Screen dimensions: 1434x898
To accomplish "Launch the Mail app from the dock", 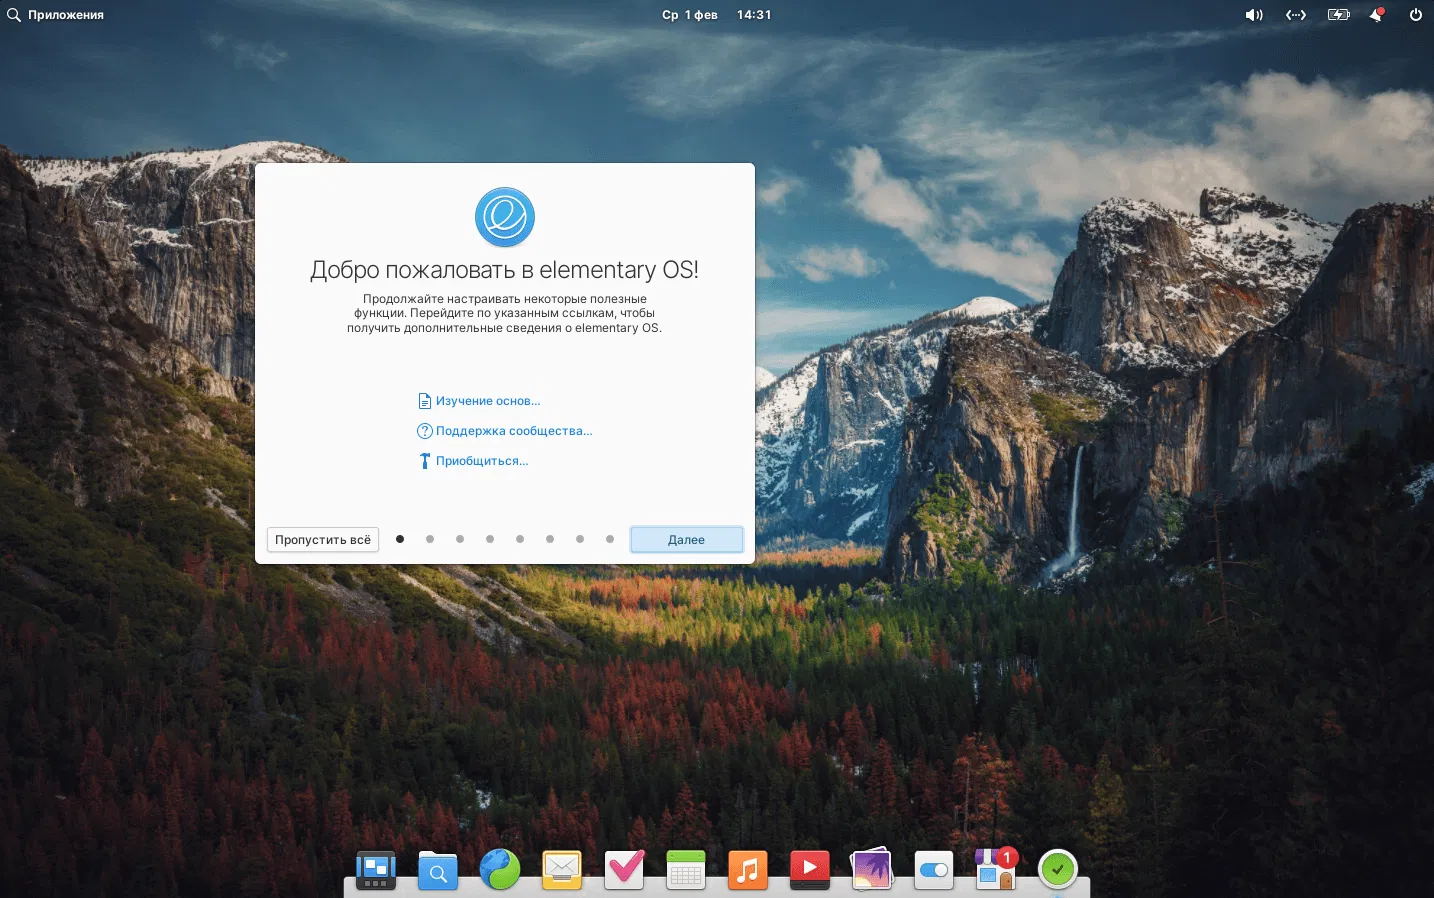I will click(562, 870).
